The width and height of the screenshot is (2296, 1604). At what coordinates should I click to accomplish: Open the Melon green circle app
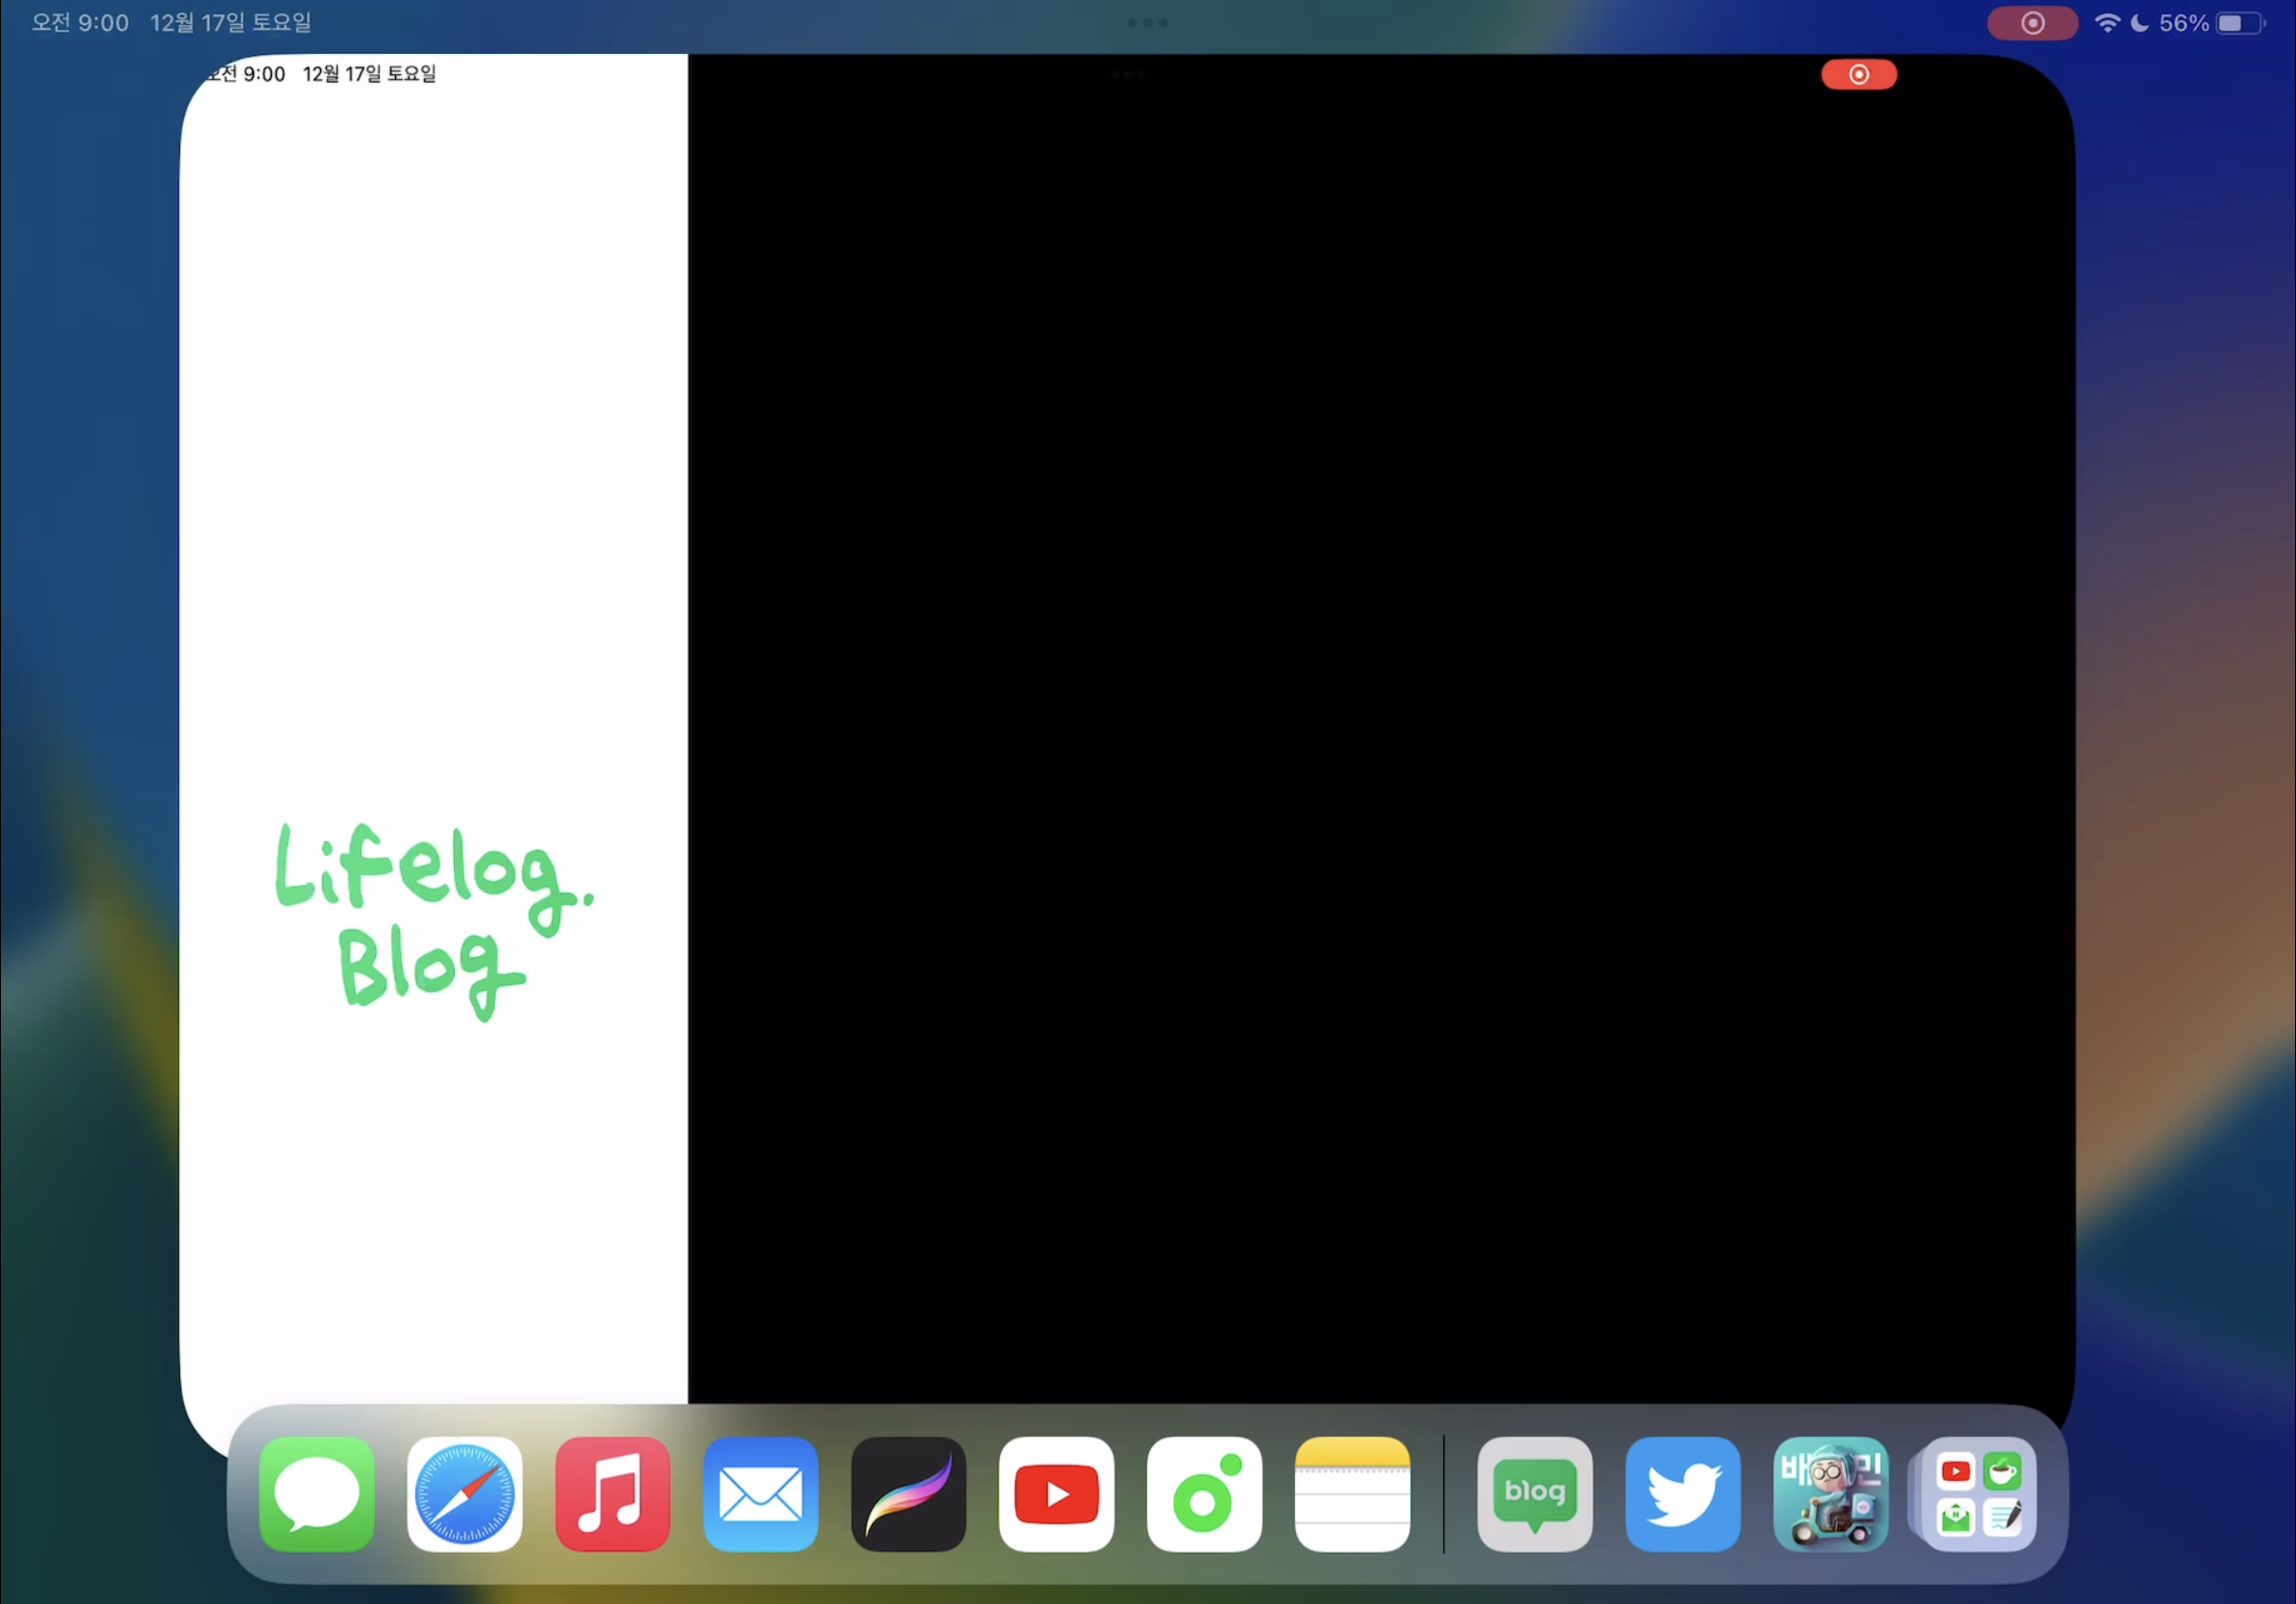point(1204,1494)
